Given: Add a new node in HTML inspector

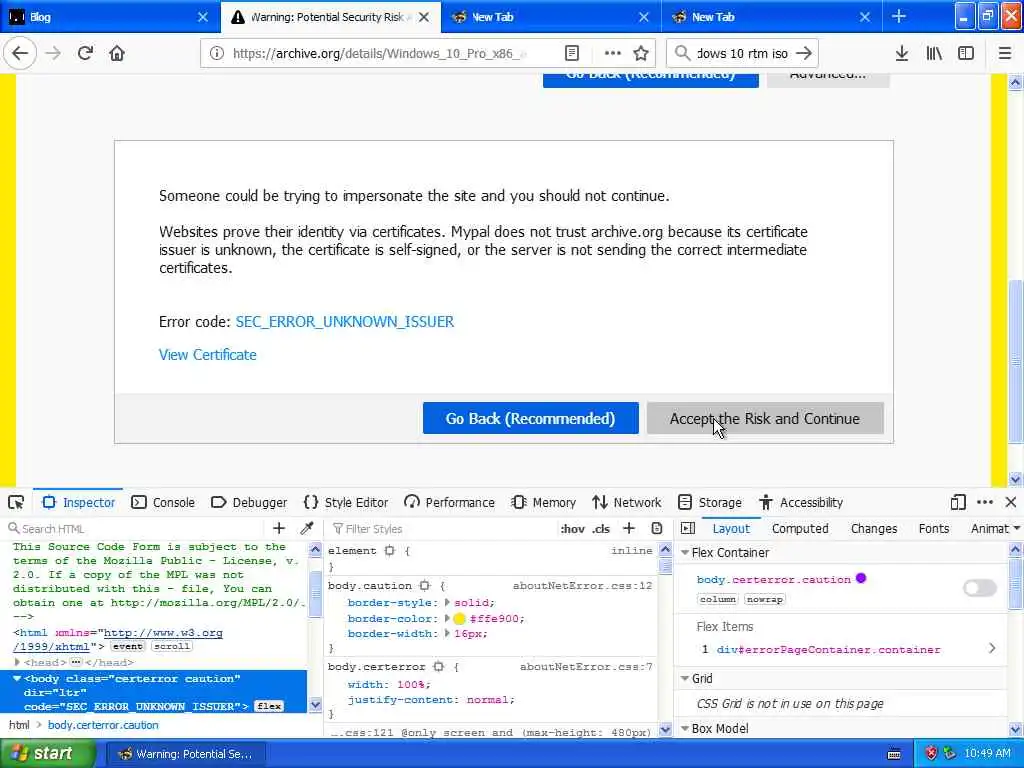Looking at the screenshot, I should click(279, 528).
